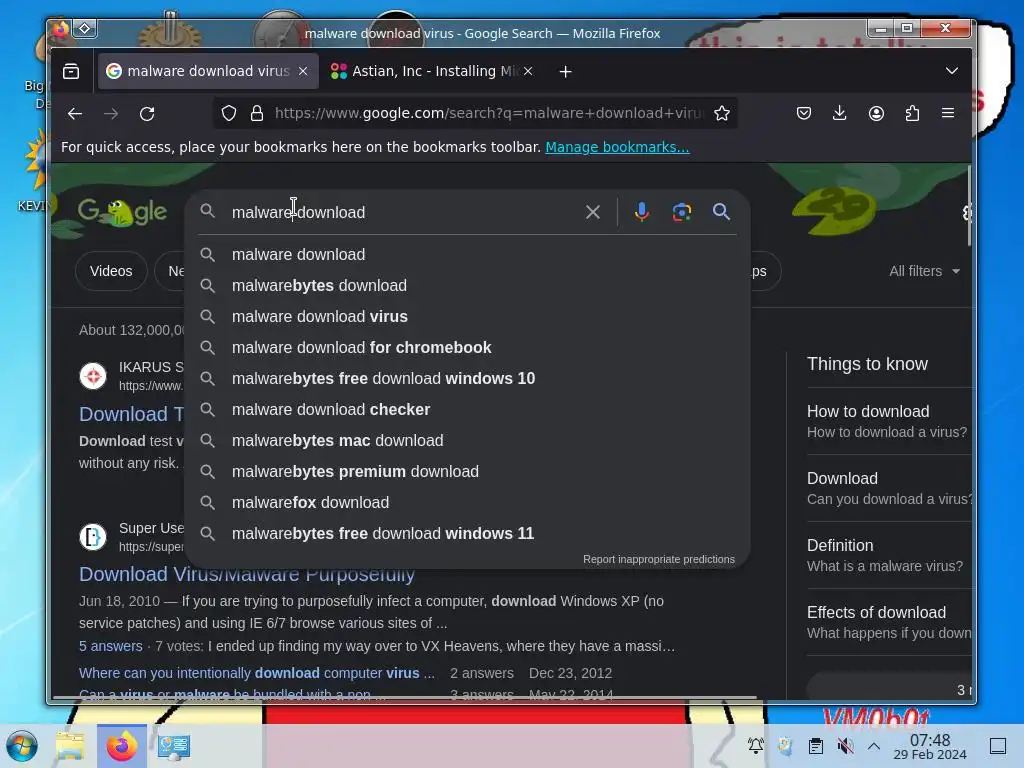Expand How to download topic
This screenshot has width=1024, height=768.
889,421
